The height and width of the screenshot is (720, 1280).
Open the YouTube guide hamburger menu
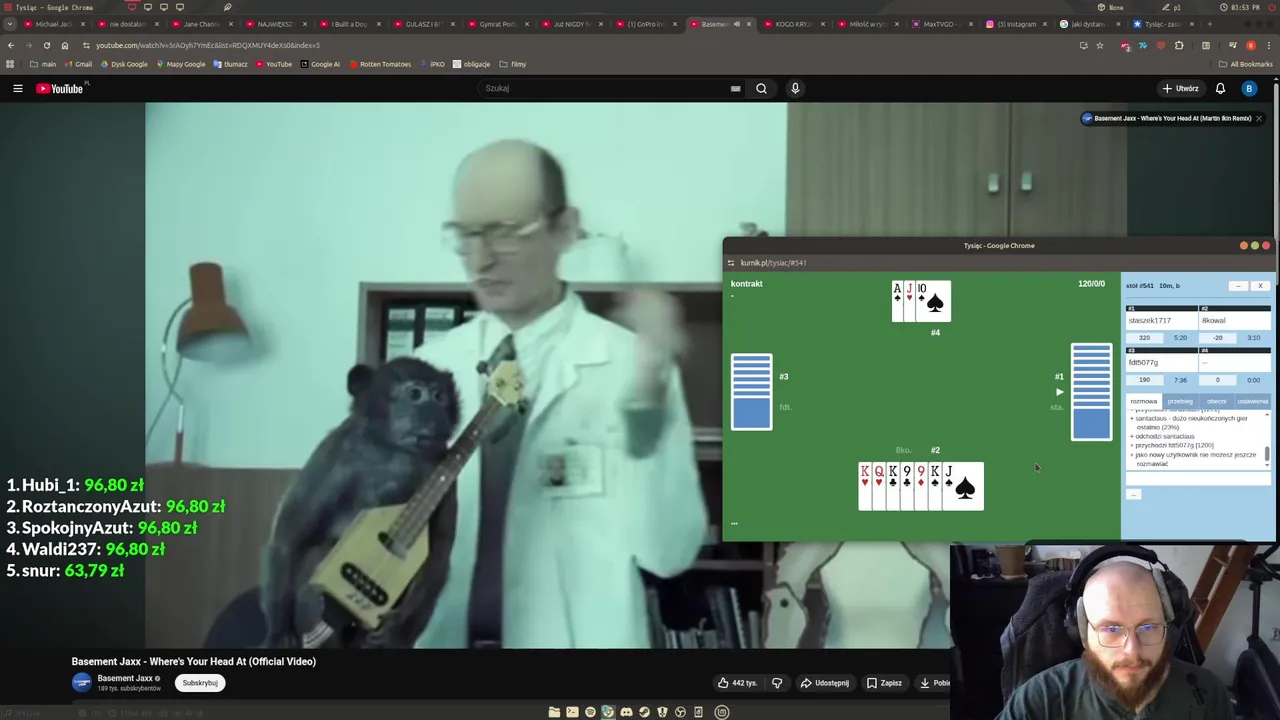pos(17,89)
